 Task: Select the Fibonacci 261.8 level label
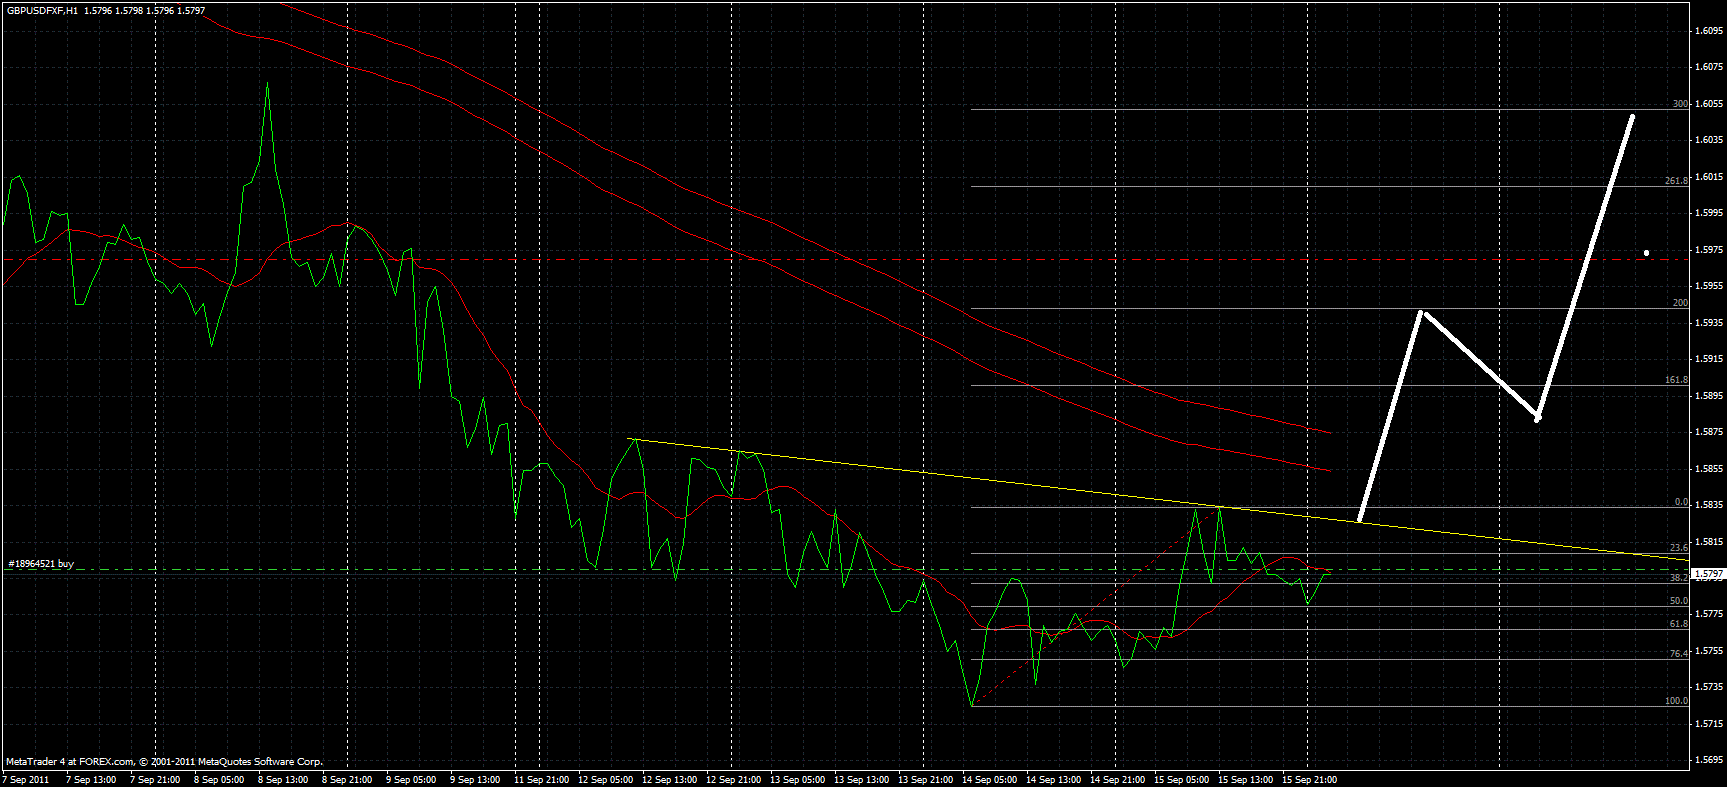[1676, 181]
